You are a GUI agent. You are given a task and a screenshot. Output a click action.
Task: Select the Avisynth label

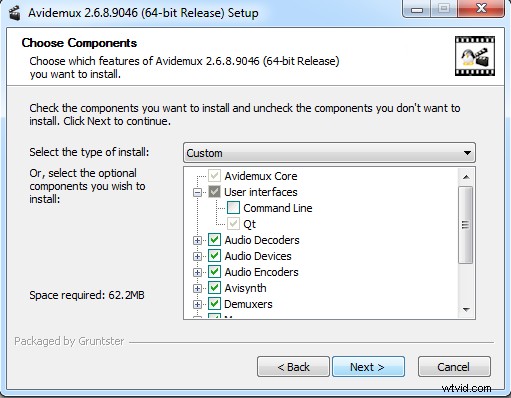245,288
